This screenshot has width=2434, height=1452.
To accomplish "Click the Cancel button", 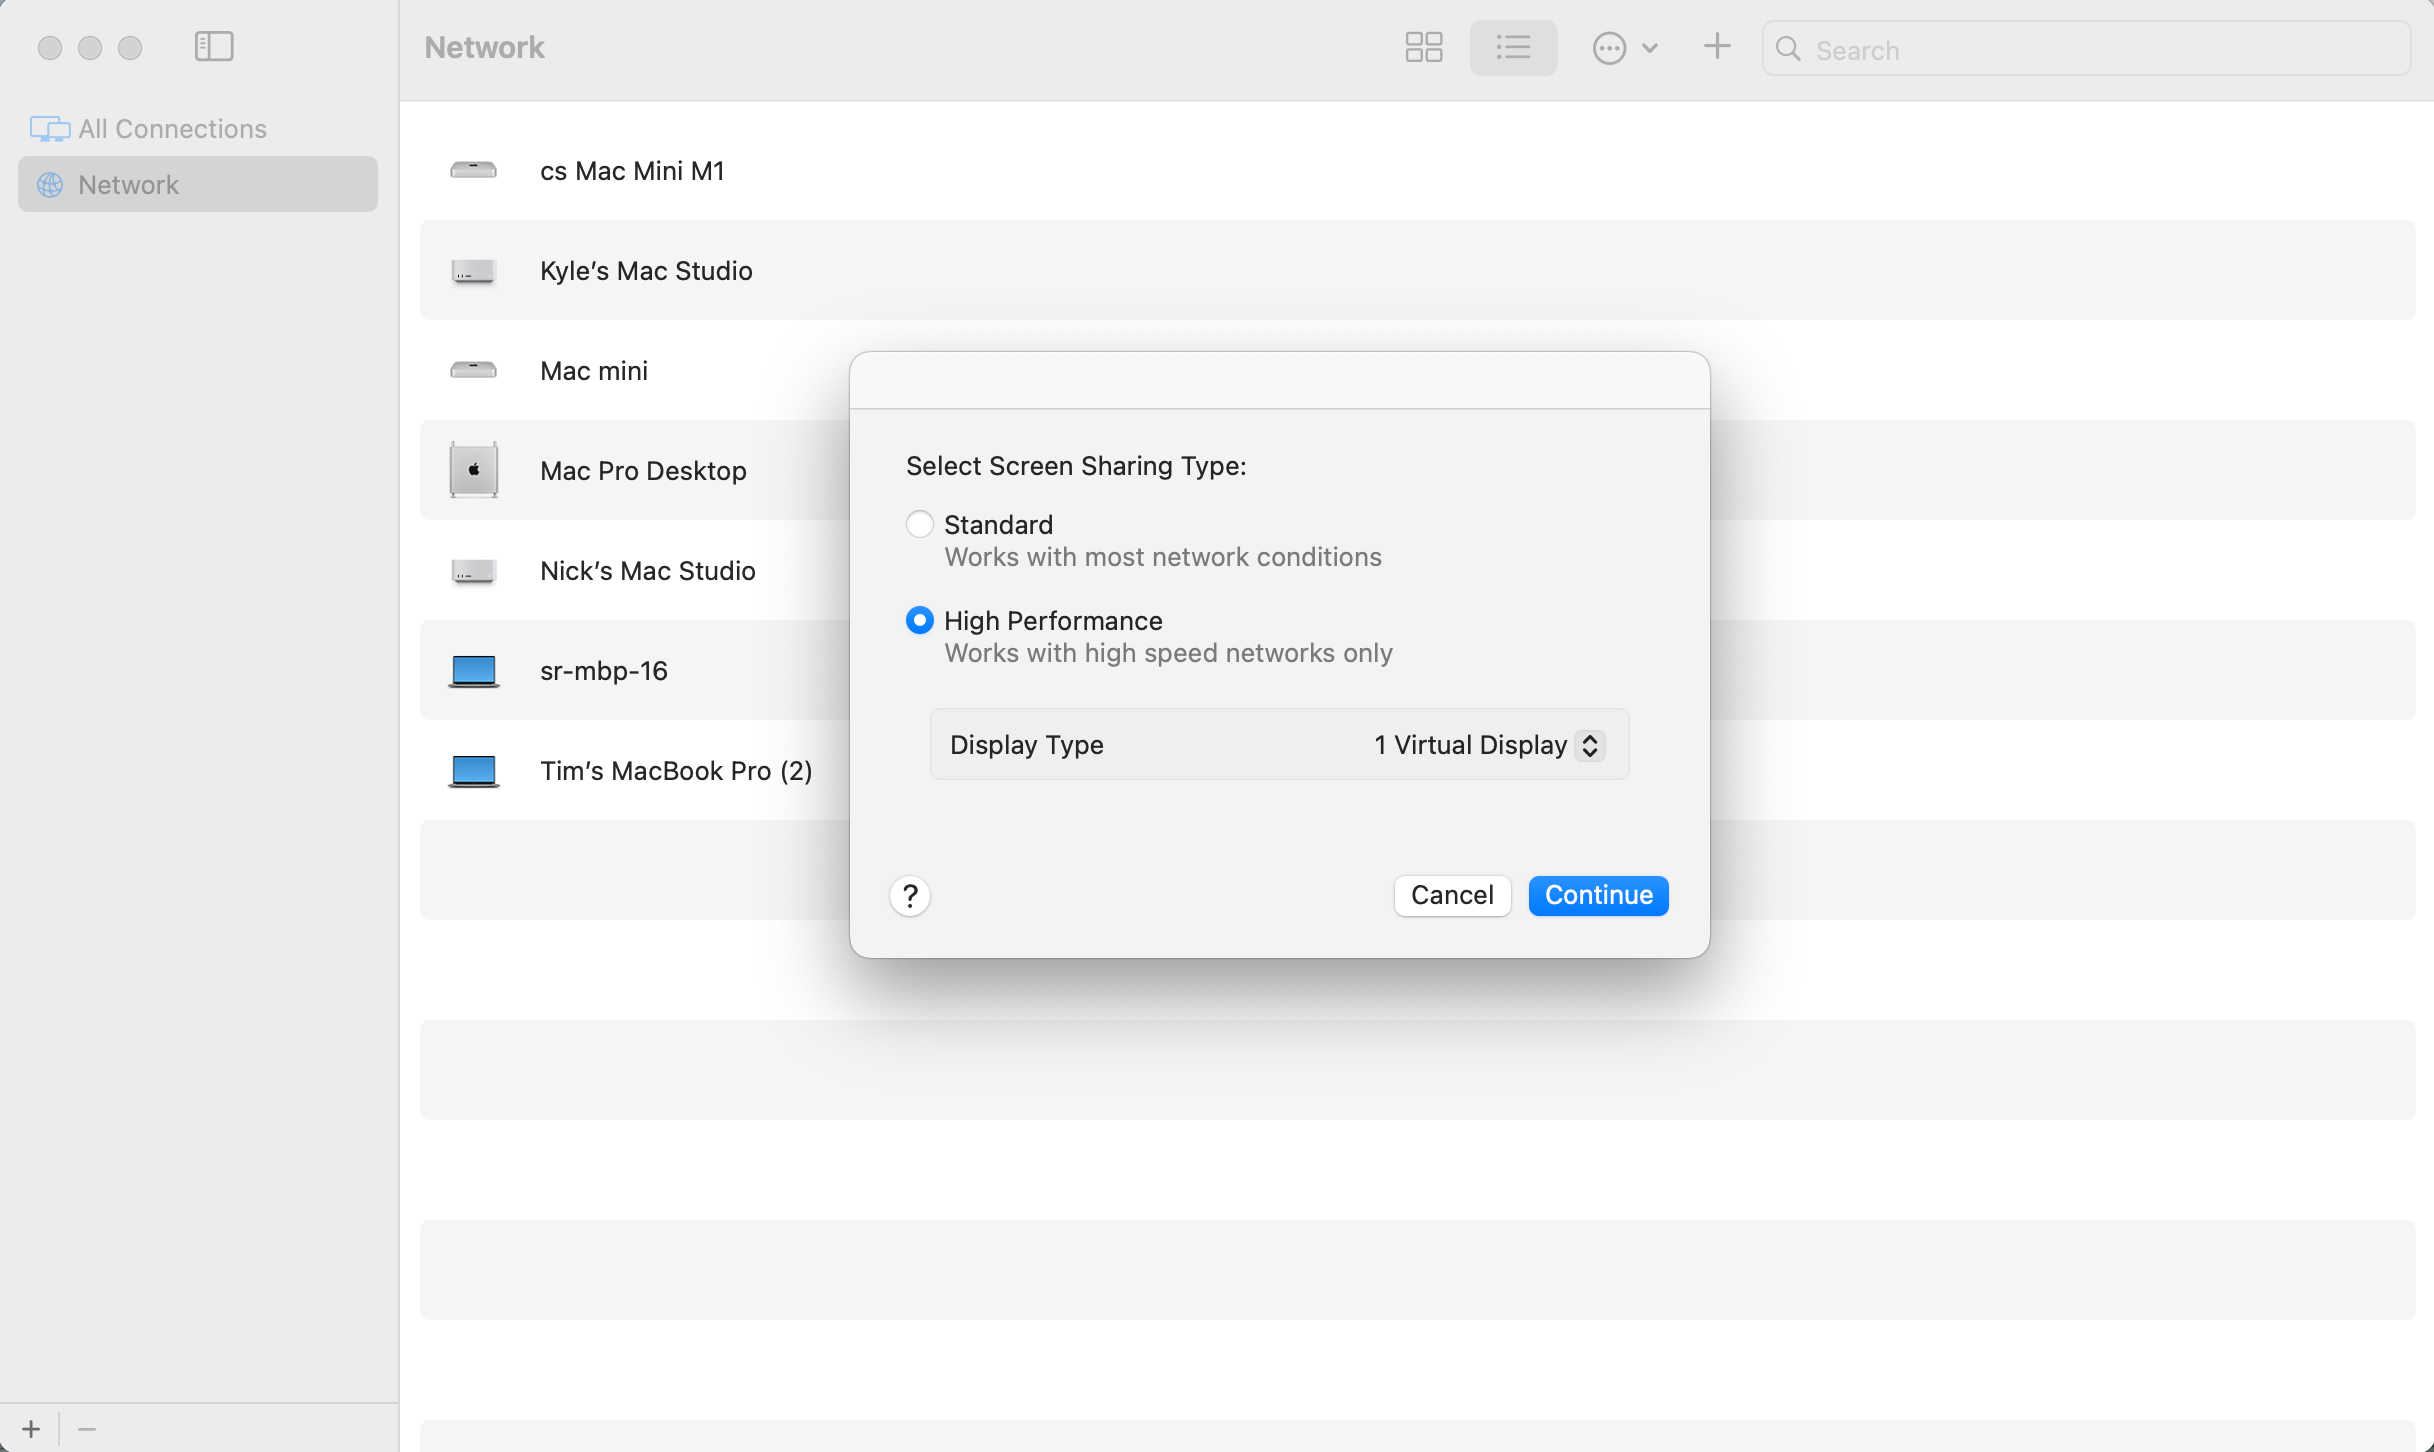I will point(1452,895).
